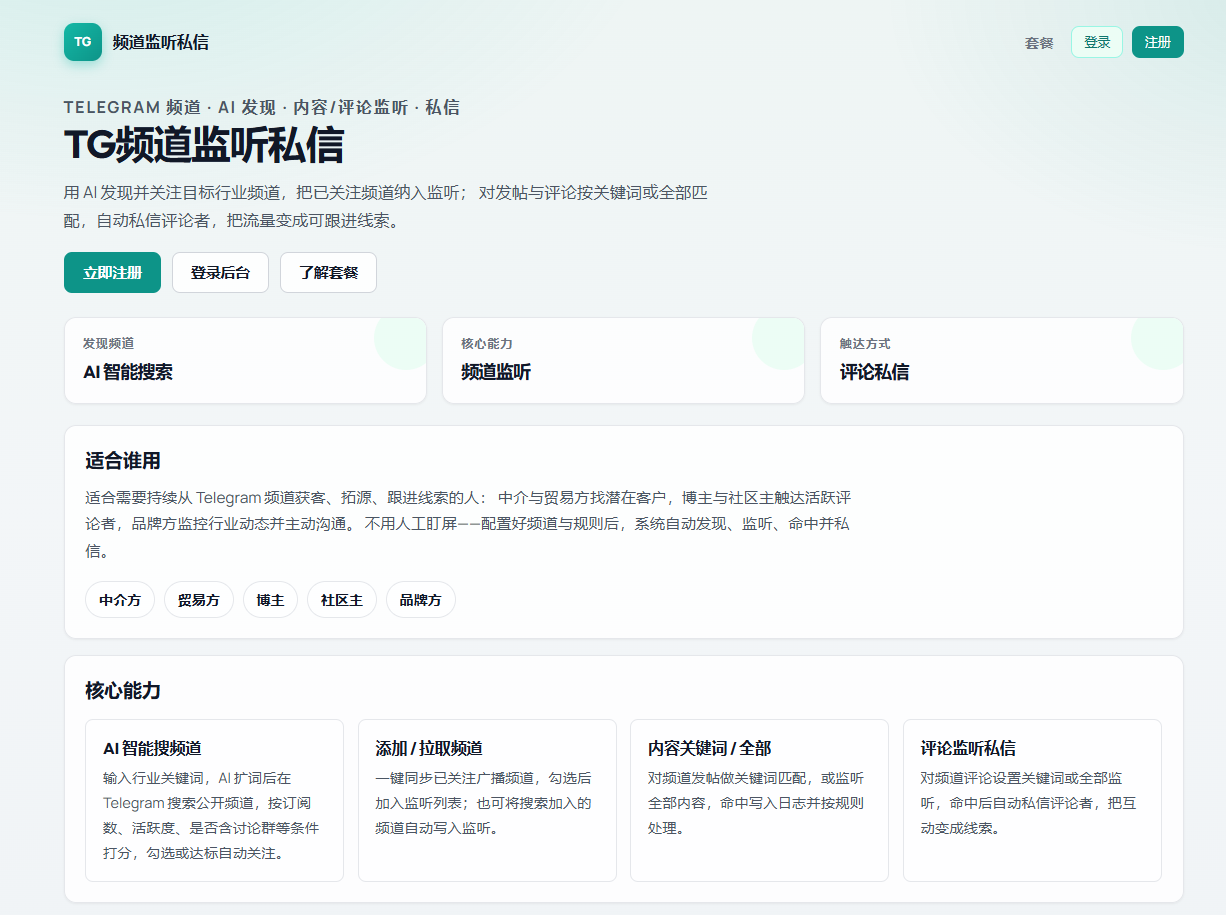Select the 频道监听 card
Image resolution: width=1226 pixels, height=915 pixels.
[x=623, y=360]
